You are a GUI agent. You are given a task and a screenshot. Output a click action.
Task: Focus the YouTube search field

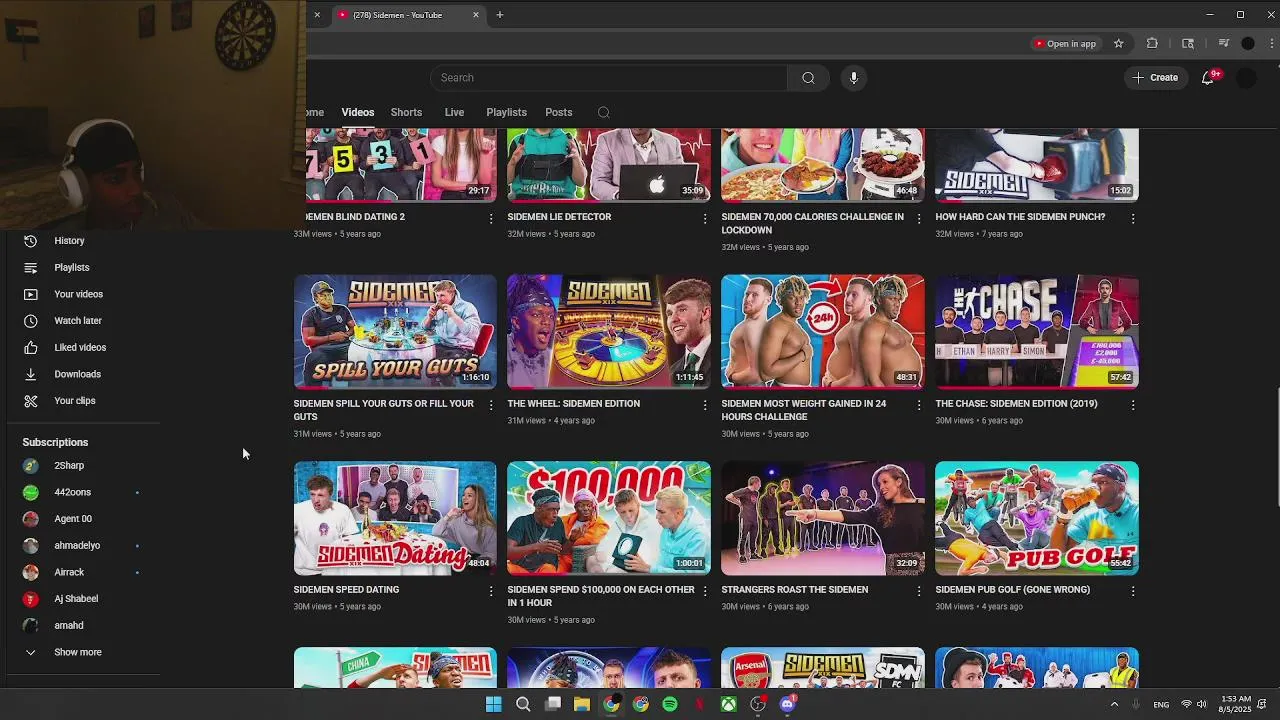point(609,78)
